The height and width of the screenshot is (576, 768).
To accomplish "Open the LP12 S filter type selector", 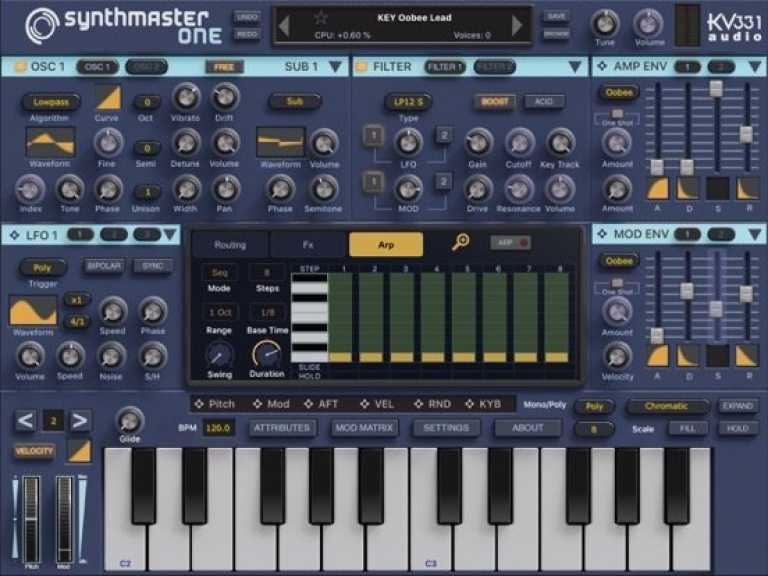I will (x=408, y=102).
